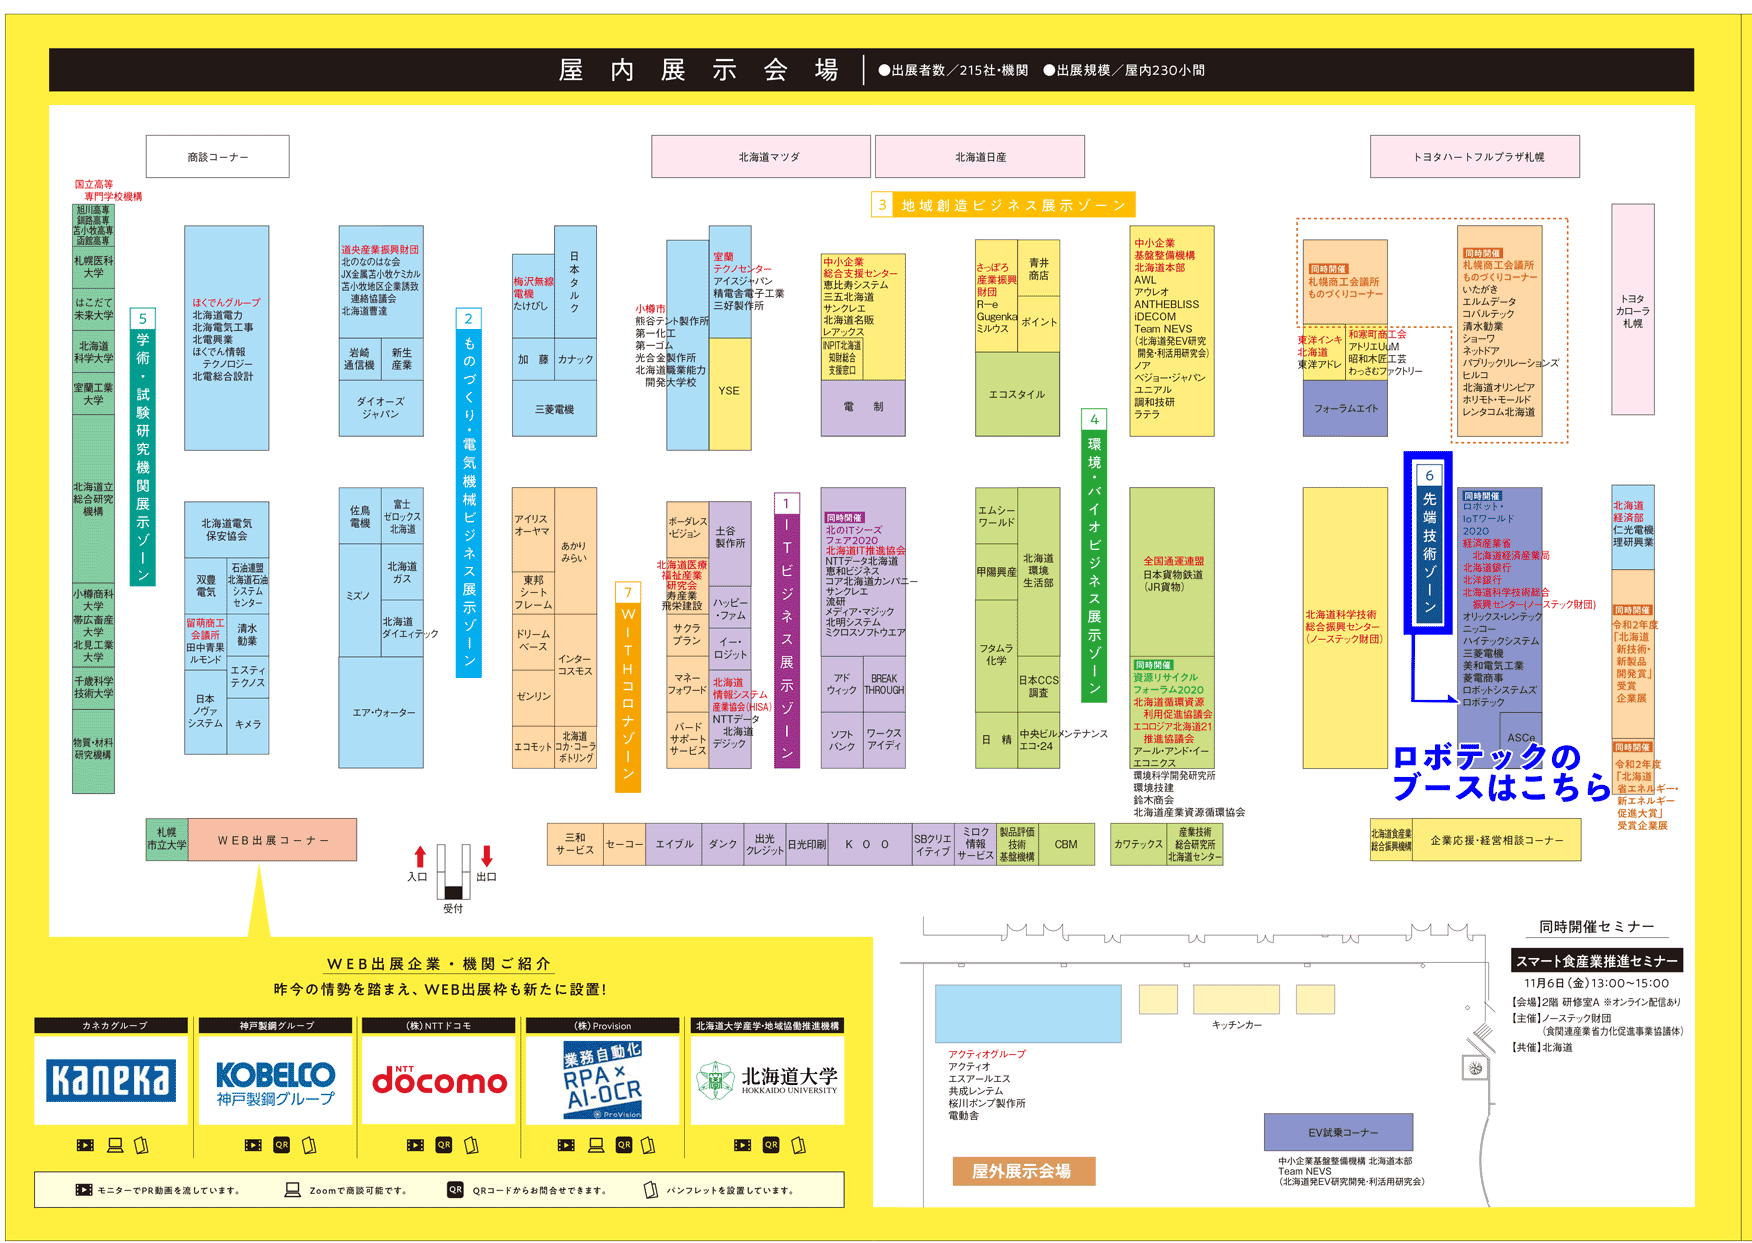
Task: Click the legend monitor icon beside モニターでPR動画
Action: coord(84,1190)
